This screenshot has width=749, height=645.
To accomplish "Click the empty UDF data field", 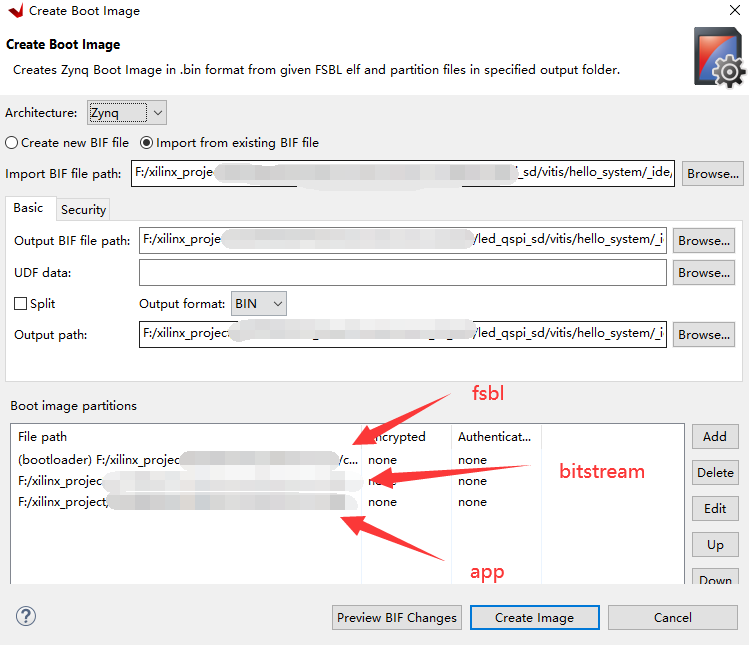I will click(403, 272).
